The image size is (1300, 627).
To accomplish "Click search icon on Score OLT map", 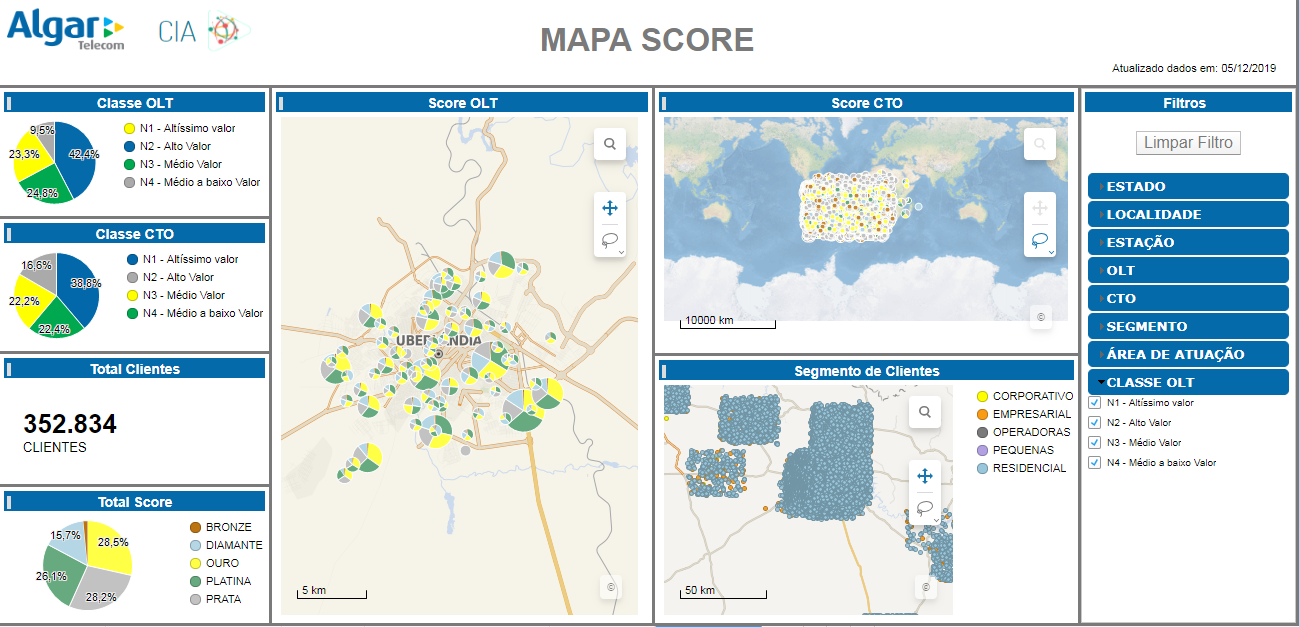I will tap(609, 144).
